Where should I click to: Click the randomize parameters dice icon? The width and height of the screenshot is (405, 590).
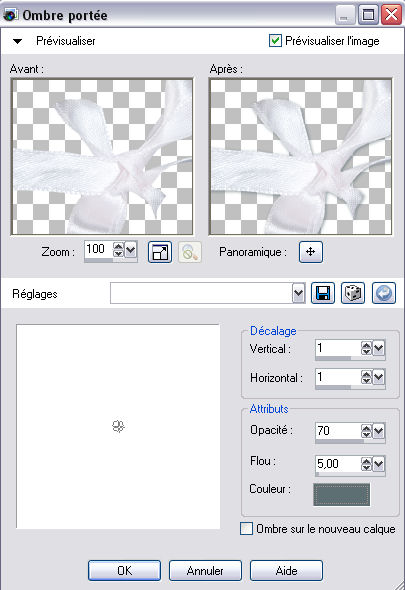click(x=353, y=293)
